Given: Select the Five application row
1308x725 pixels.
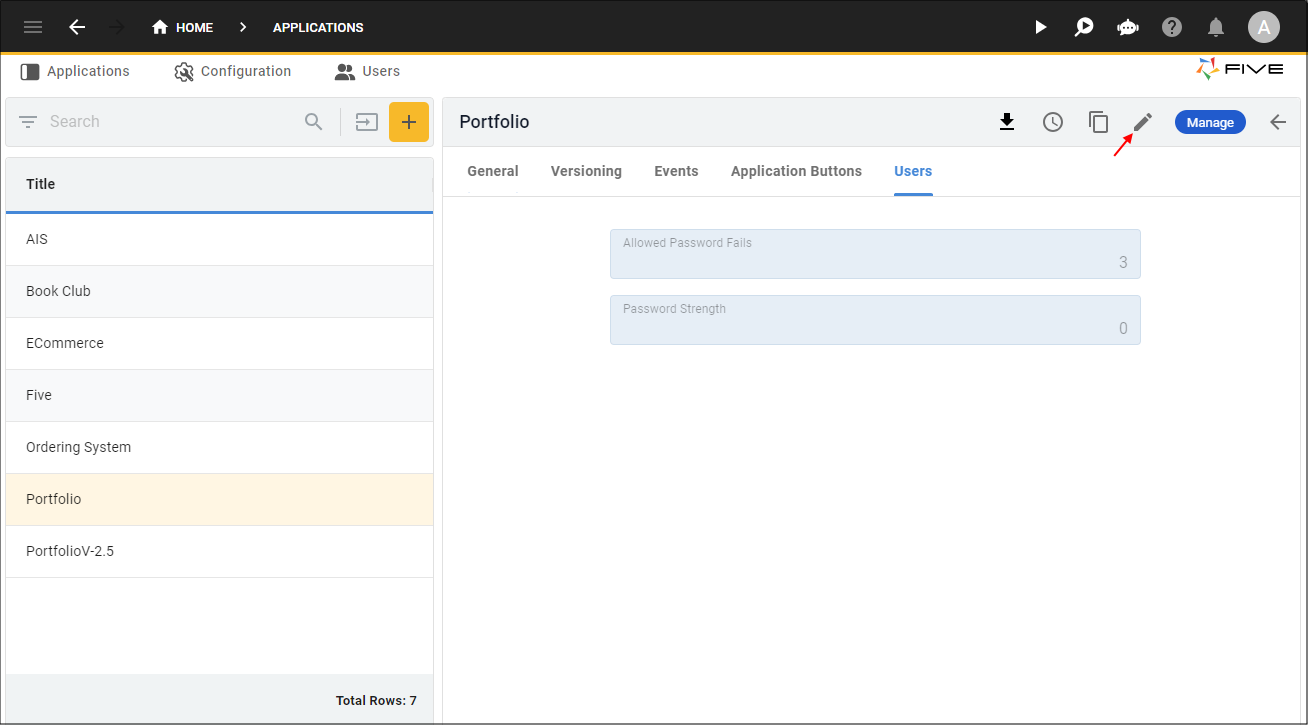Looking at the screenshot, I should (x=219, y=395).
